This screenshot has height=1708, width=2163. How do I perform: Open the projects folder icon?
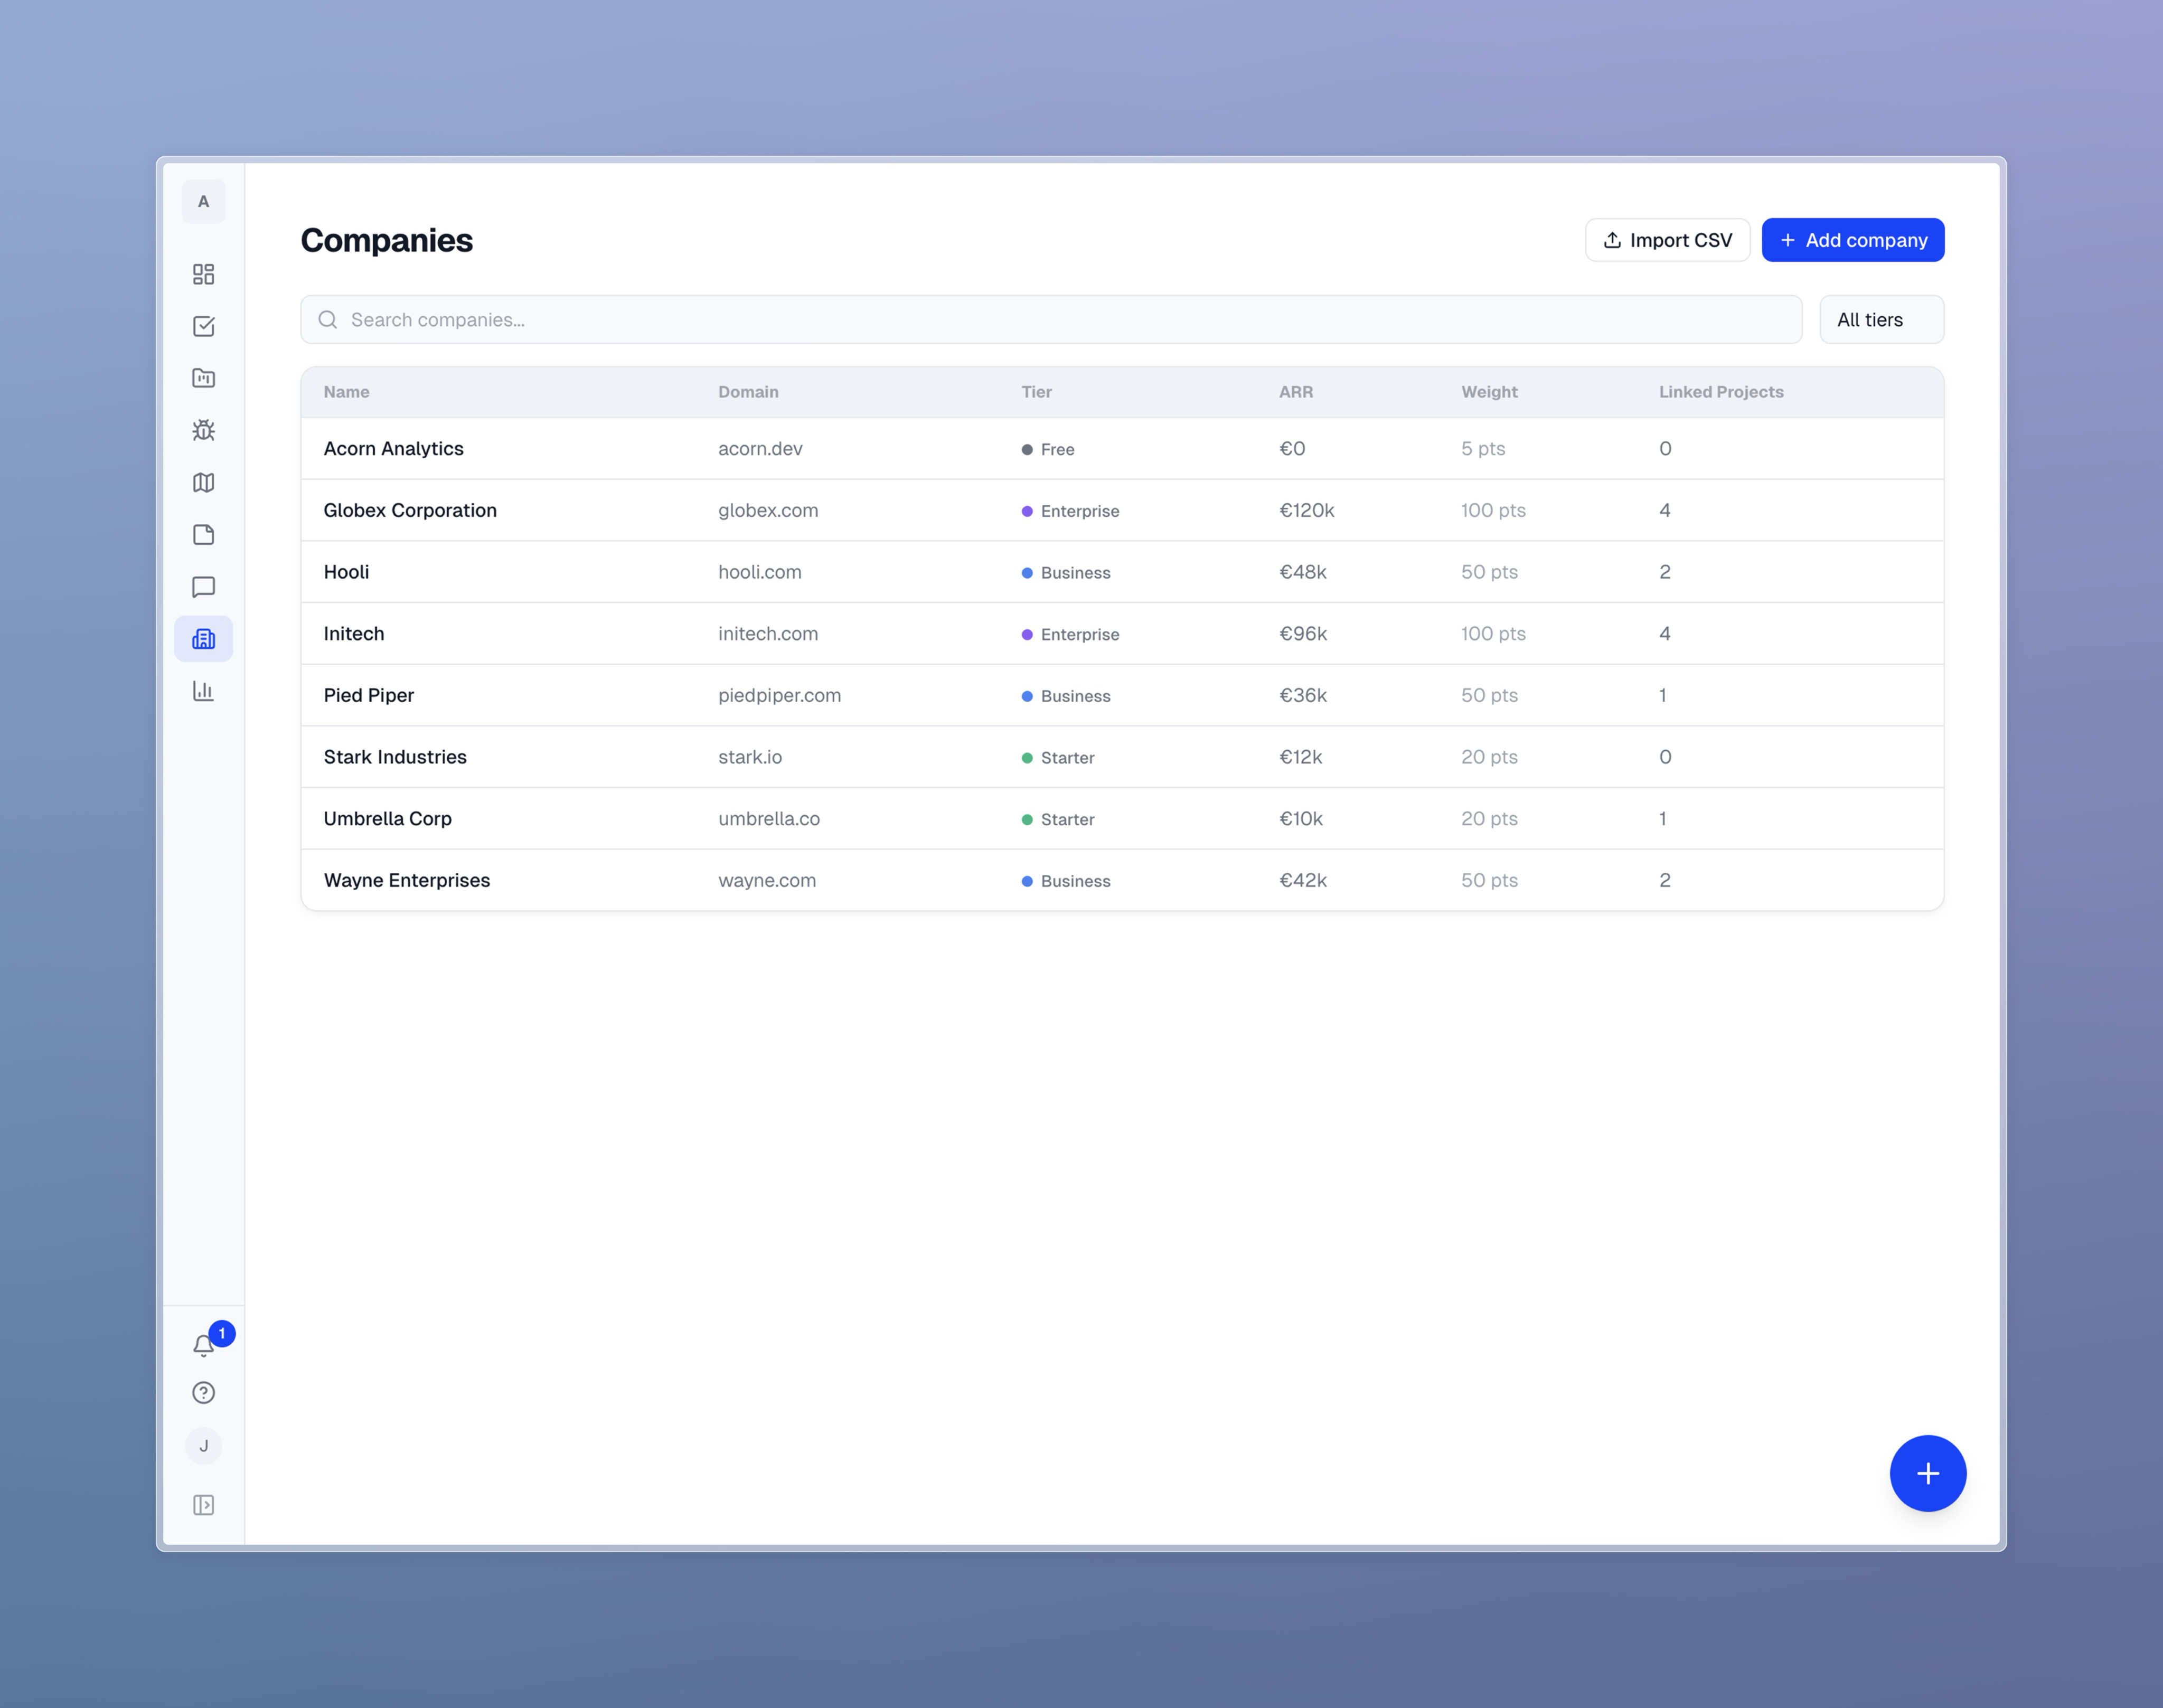pos(204,378)
